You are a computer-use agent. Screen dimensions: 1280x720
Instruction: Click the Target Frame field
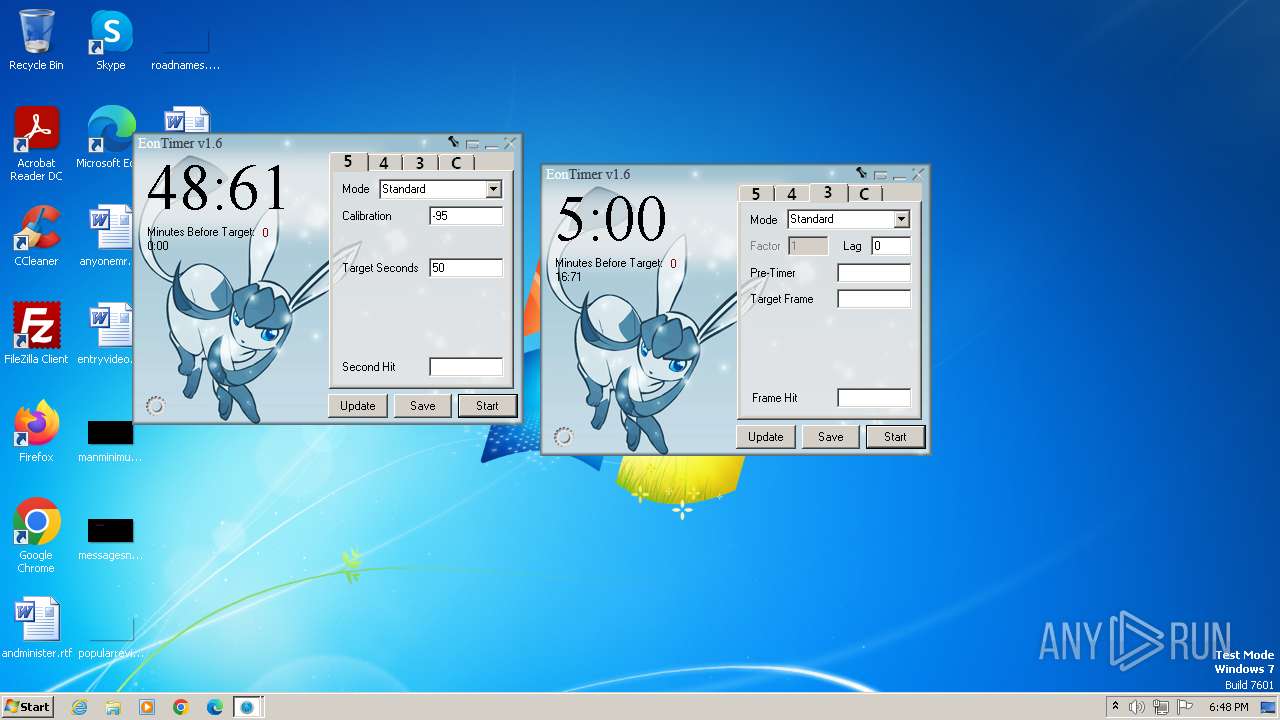pos(874,299)
